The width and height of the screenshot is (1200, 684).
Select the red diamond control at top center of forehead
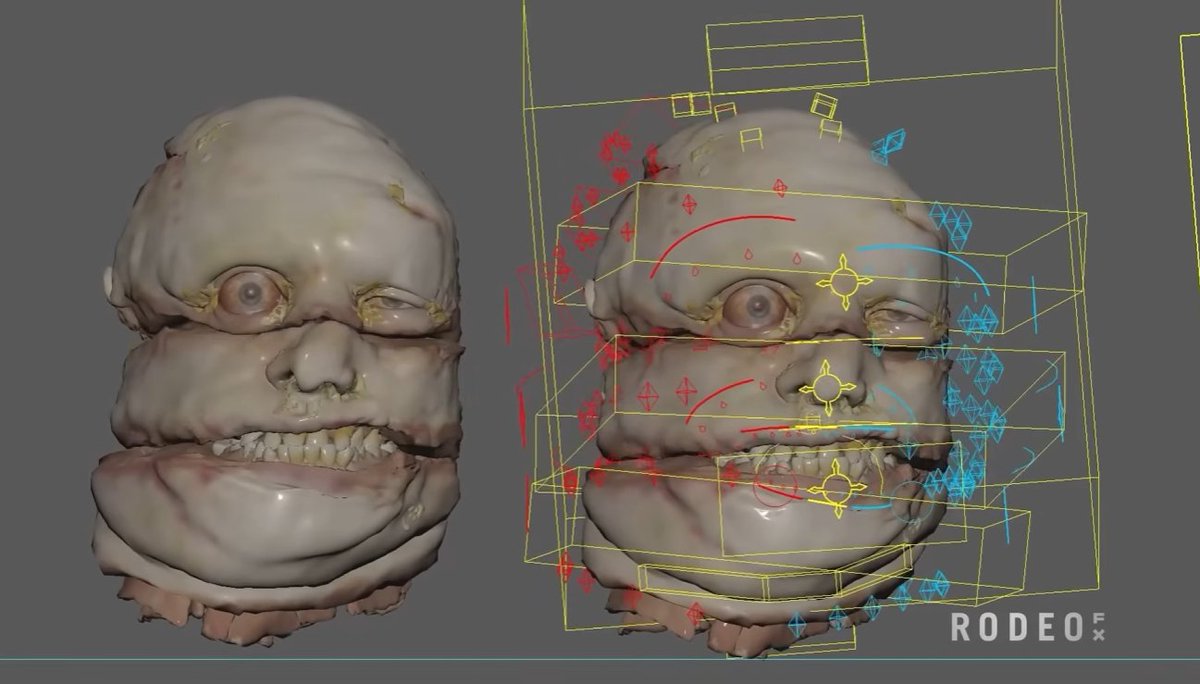(781, 187)
